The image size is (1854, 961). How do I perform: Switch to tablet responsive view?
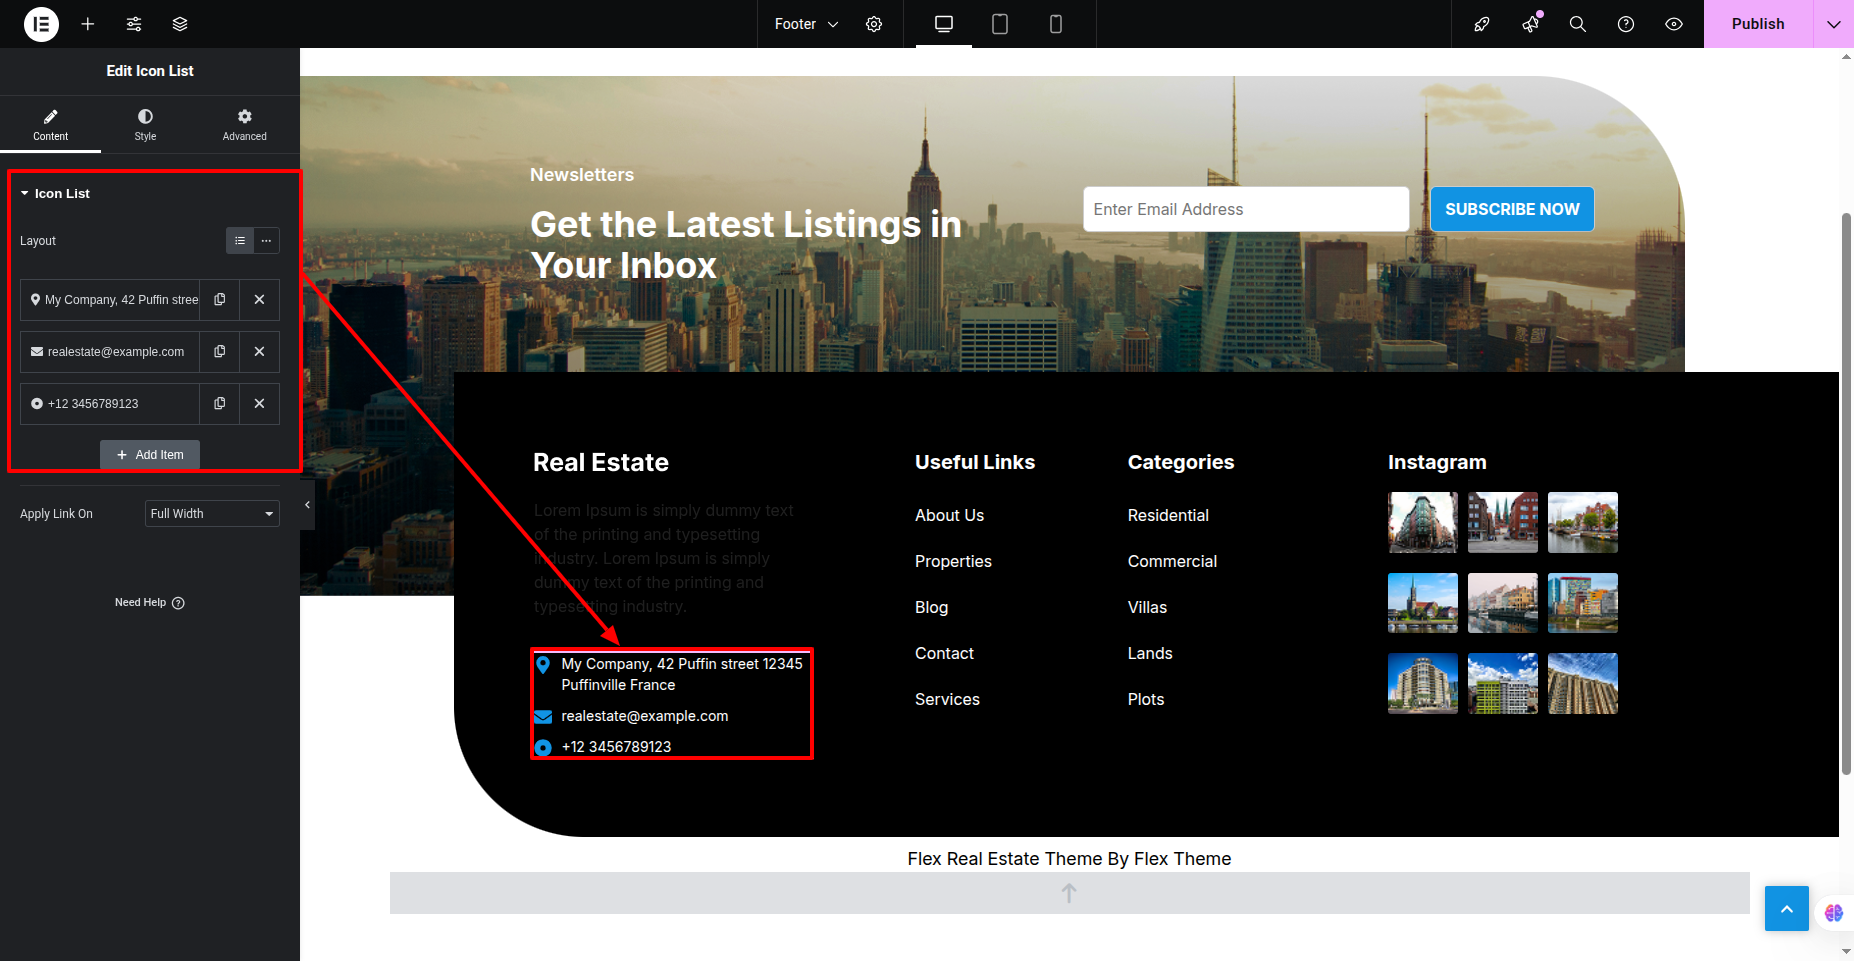coord(999,24)
